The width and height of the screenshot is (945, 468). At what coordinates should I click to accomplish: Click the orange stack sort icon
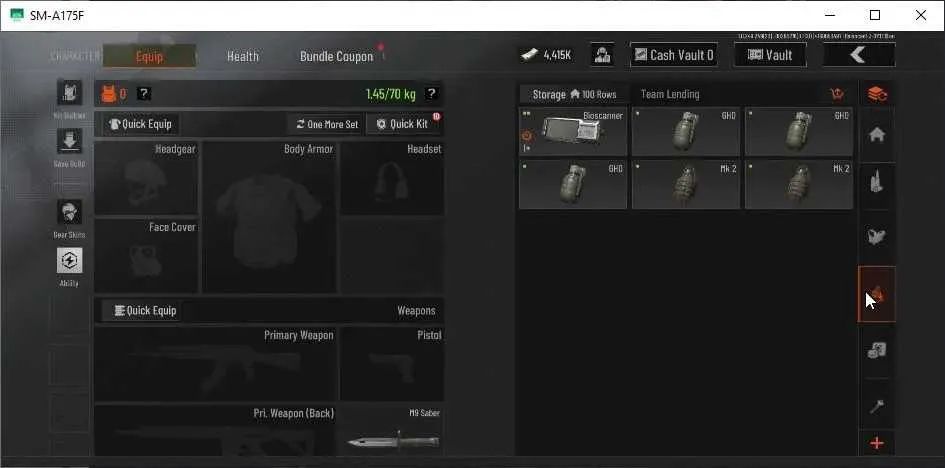877,94
